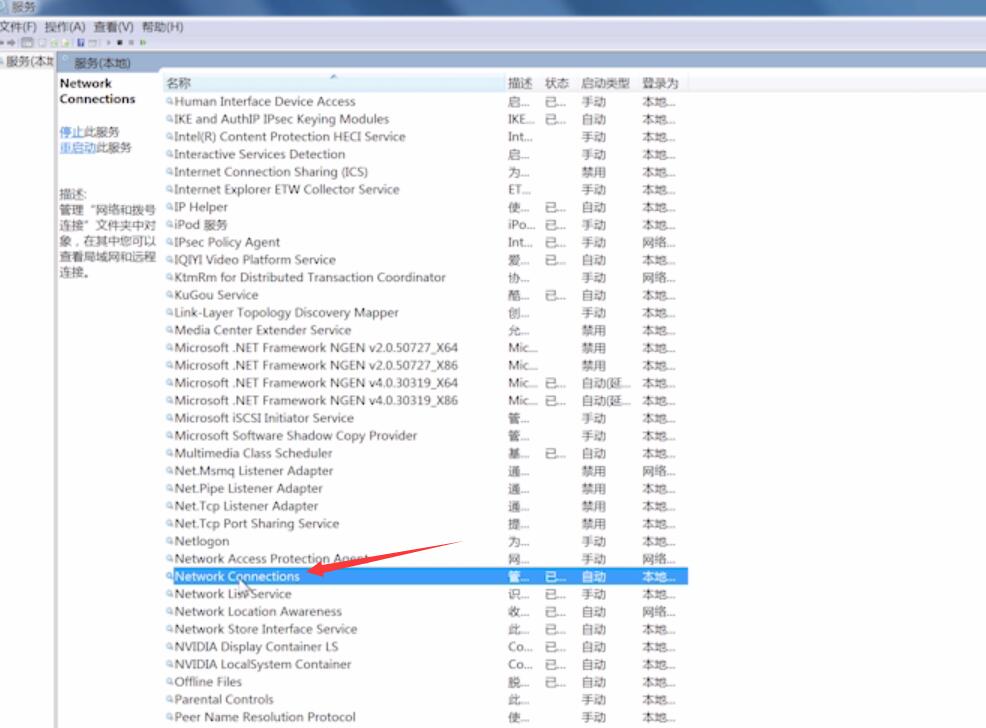The width and height of the screenshot is (986, 728).
Task: Sort by the 状态 column header
Action: coord(557,83)
